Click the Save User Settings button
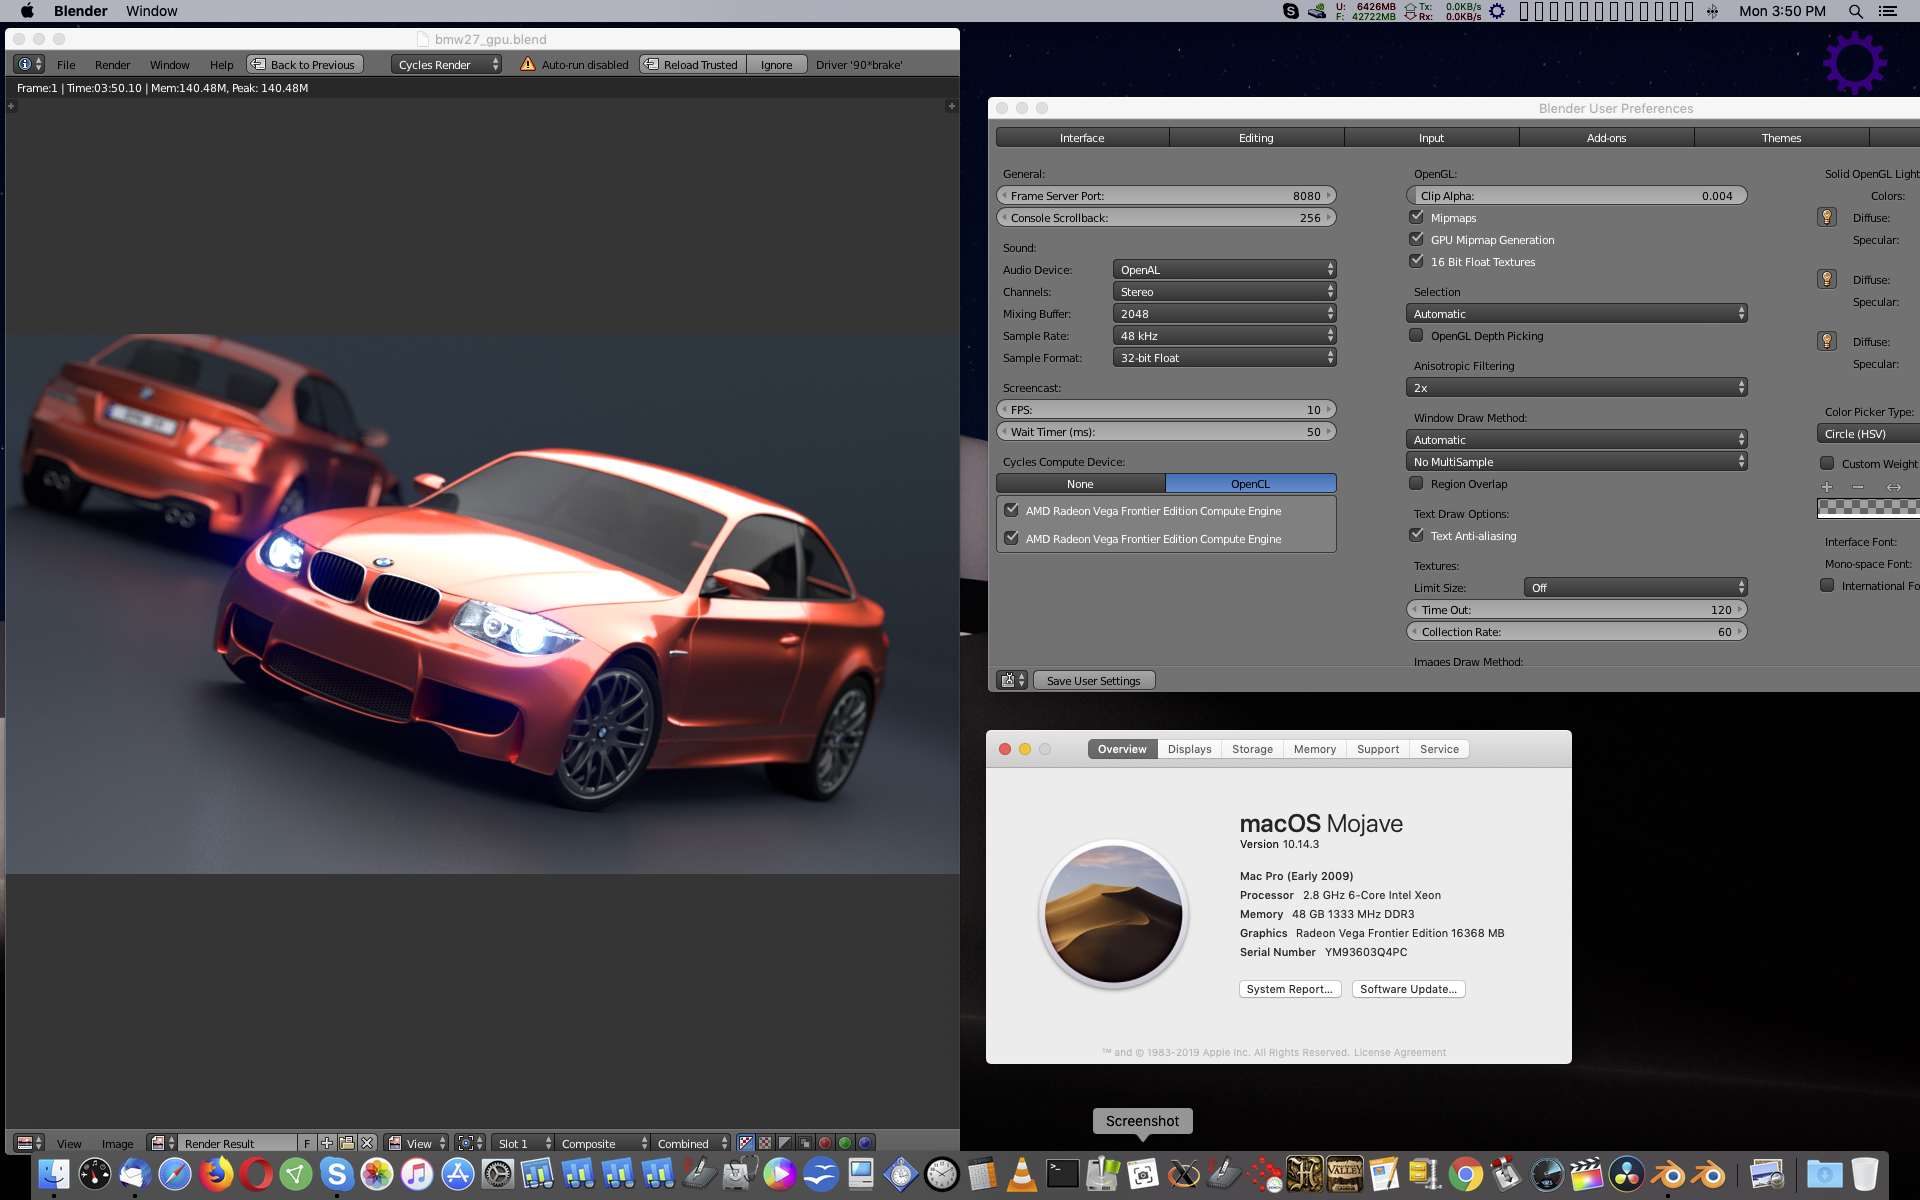Screen dimensions: 1920x1200 coord(1093,680)
